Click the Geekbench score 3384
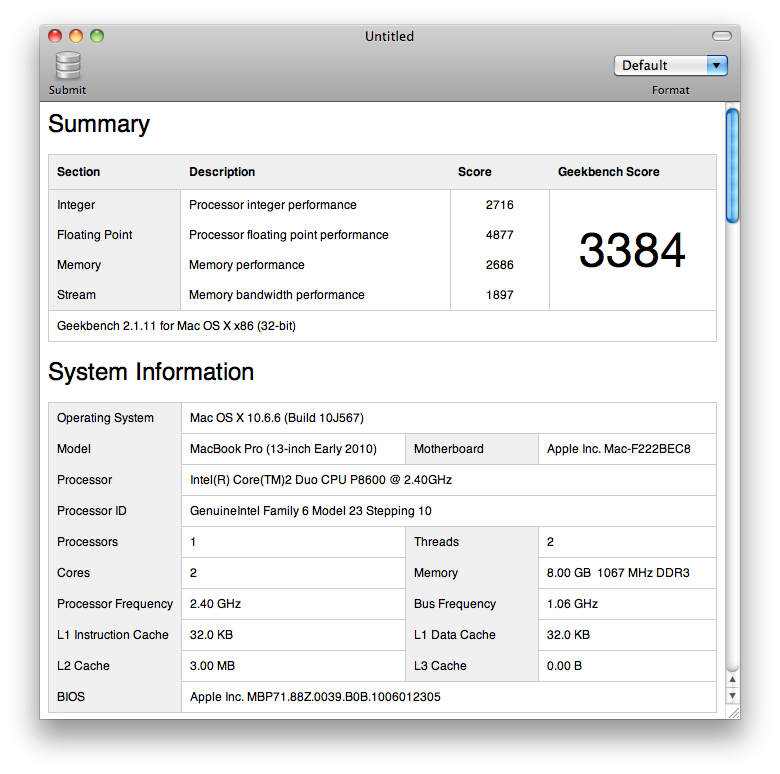Viewport: 780px width, 774px height. pos(632,250)
